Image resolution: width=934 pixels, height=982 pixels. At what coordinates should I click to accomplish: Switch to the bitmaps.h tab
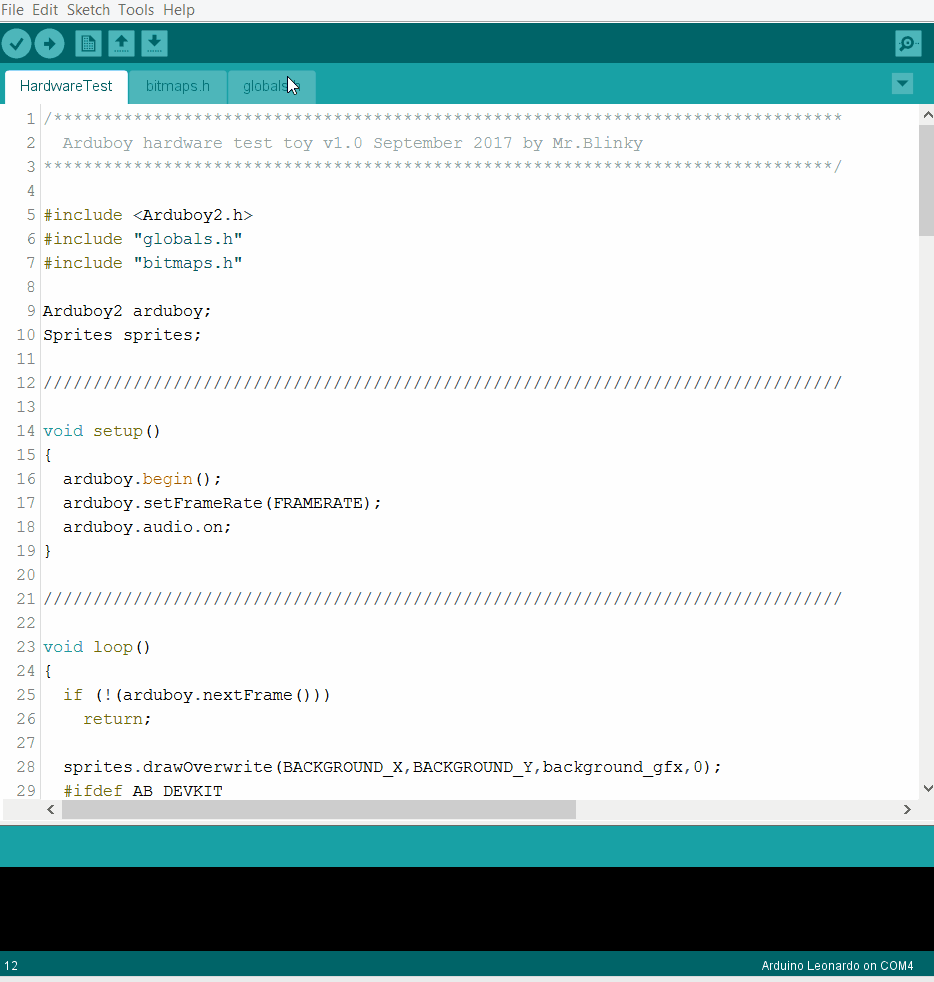178,86
